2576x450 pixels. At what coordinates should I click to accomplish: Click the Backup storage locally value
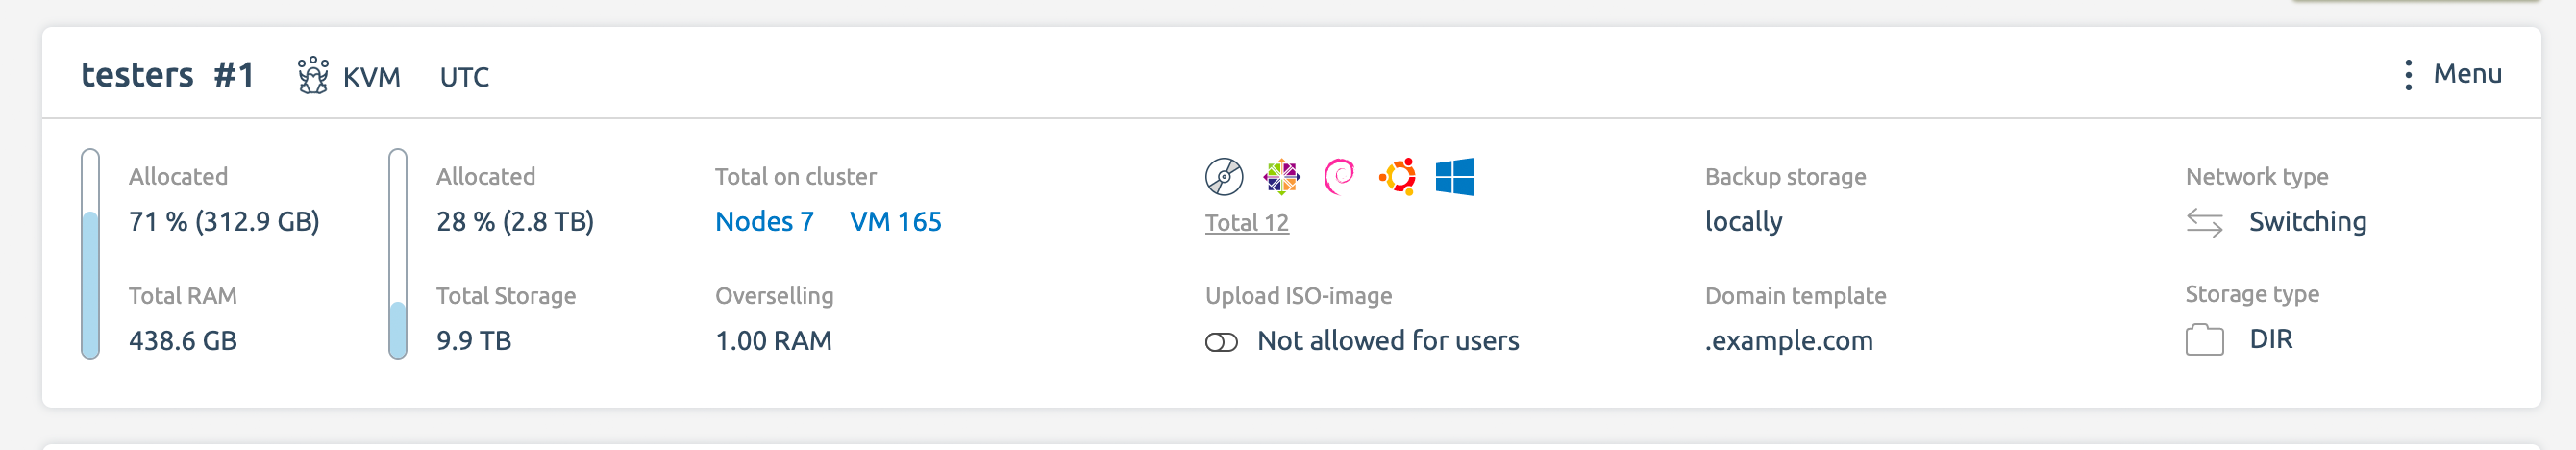pos(1743,221)
